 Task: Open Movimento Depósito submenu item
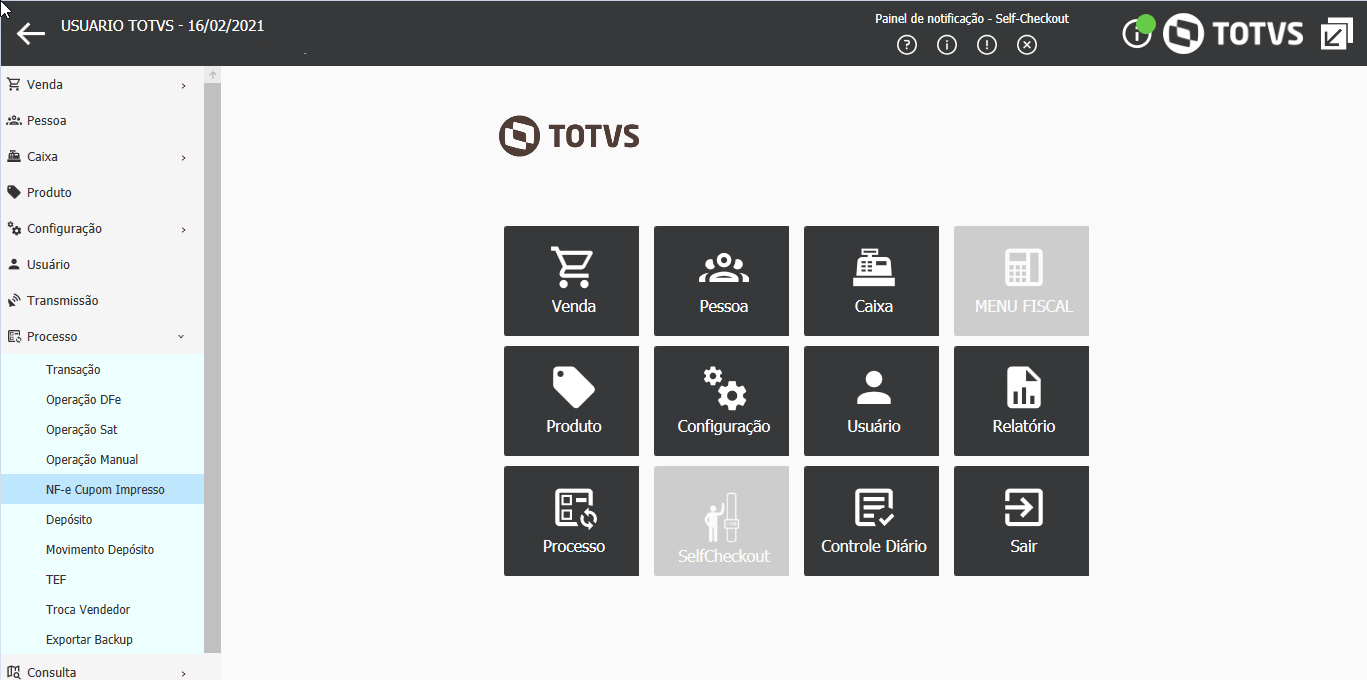(x=102, y=549)
